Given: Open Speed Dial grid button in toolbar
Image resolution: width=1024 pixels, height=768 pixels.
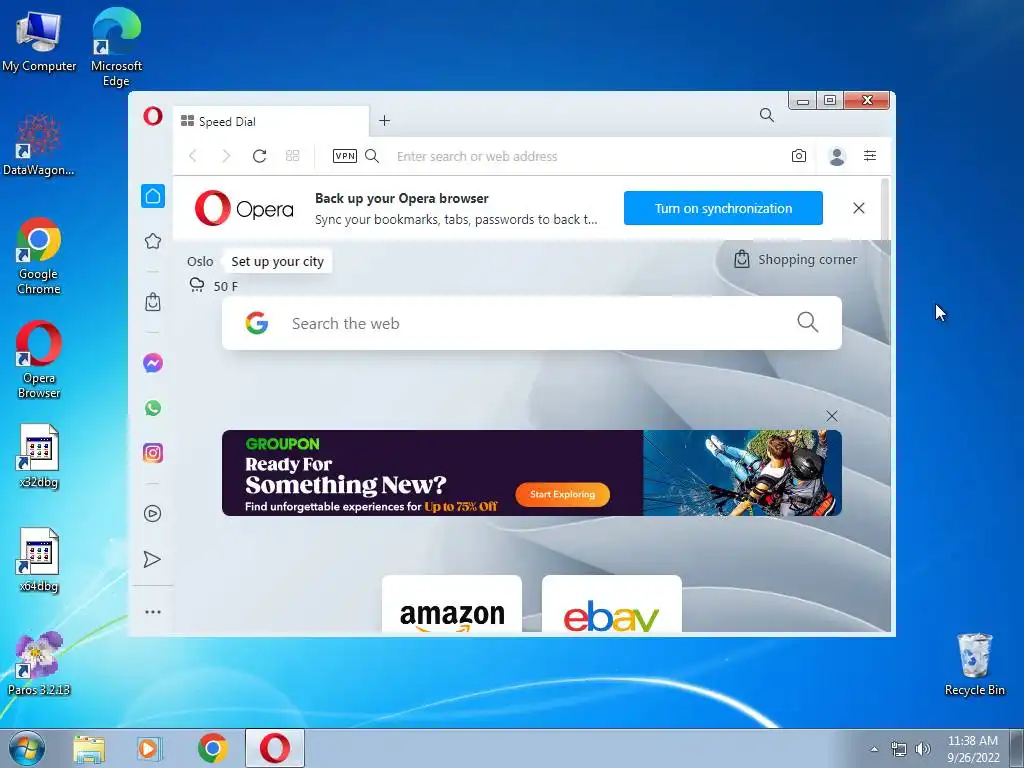Looking at the screenshot, I should [x=293, y=156].
